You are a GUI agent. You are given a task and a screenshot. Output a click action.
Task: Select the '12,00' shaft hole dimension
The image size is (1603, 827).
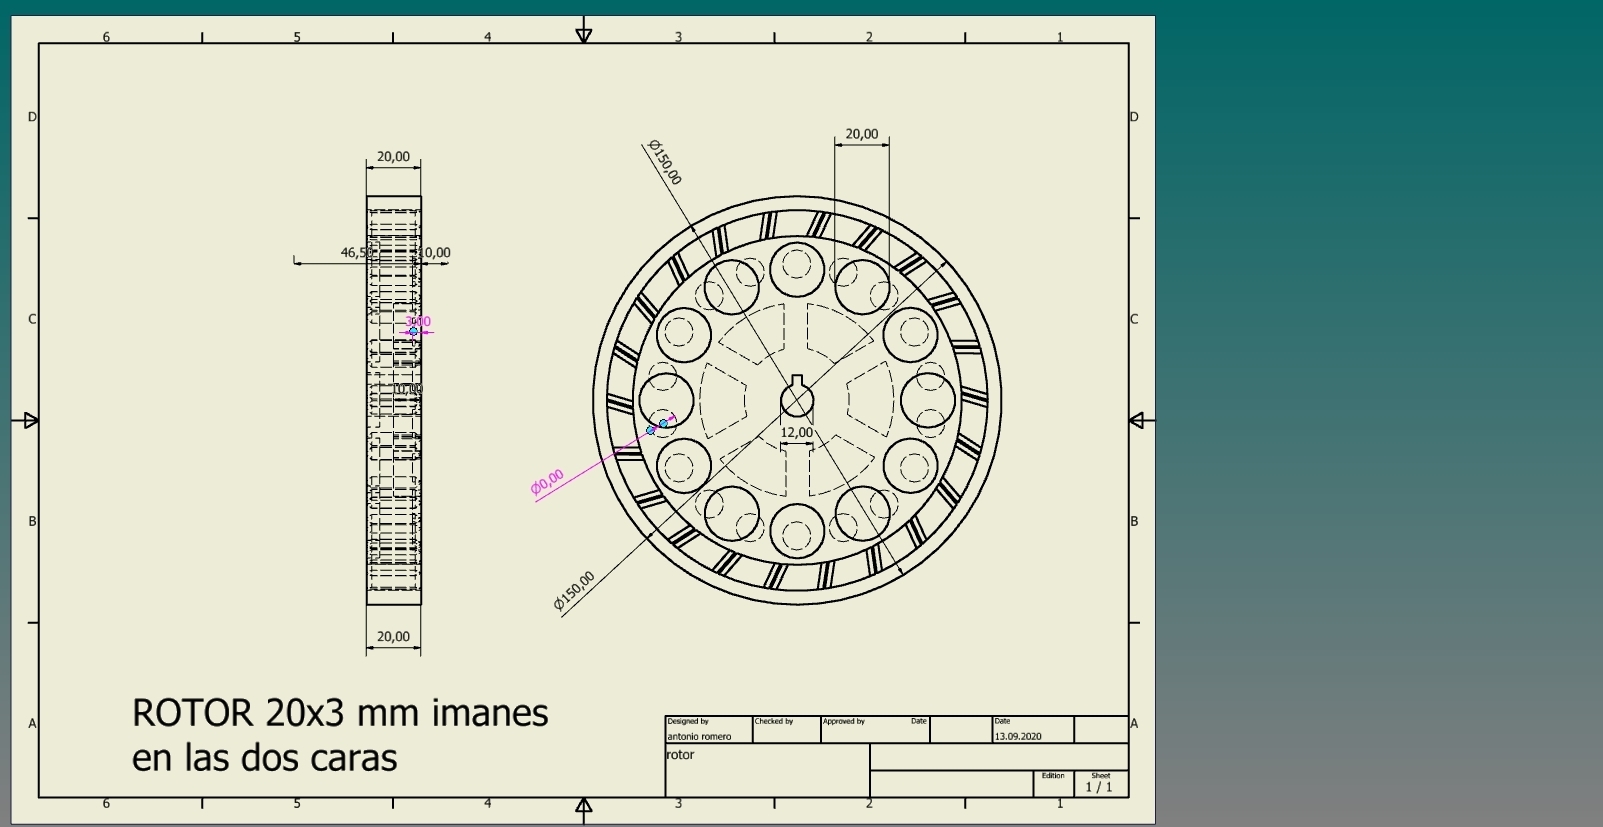coord(797,432)
